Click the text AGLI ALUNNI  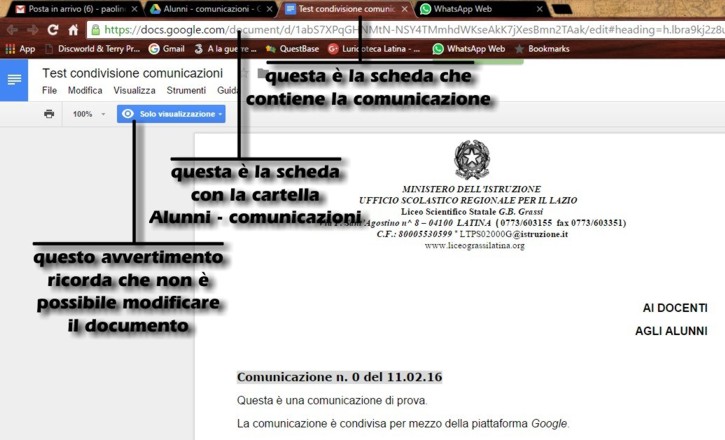[671, 331]
